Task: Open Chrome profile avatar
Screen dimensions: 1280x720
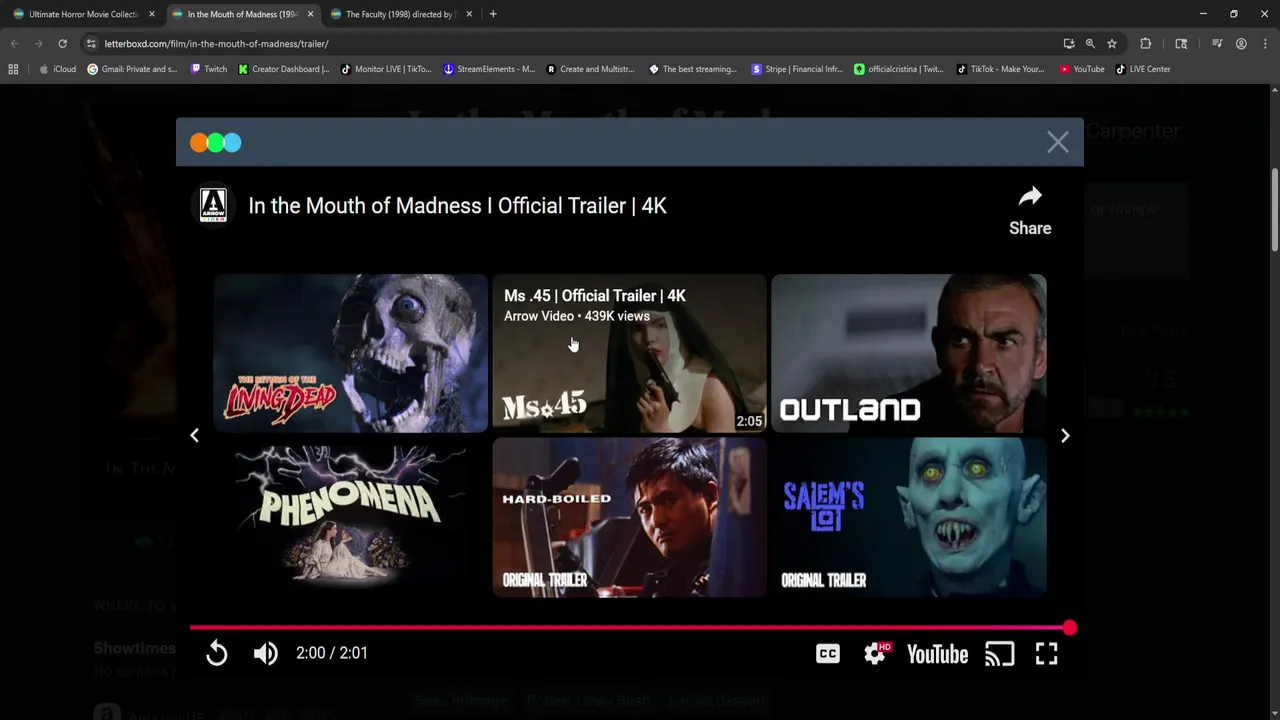Action: point(1241,44)
